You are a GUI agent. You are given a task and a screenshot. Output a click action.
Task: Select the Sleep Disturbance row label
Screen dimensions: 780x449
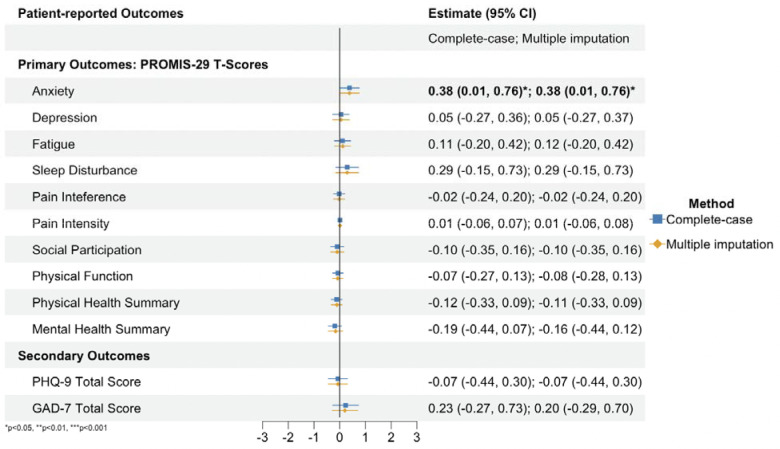point(83,170)
